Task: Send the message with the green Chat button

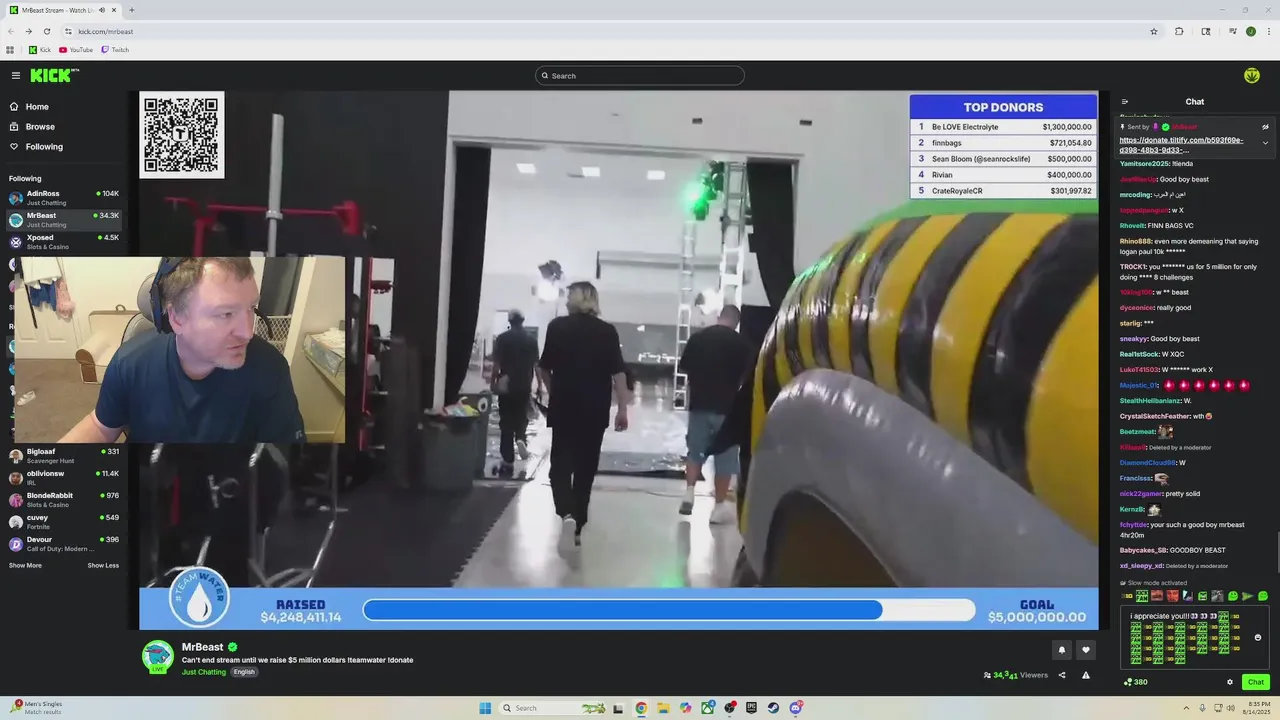Action: pos(1256,682)
